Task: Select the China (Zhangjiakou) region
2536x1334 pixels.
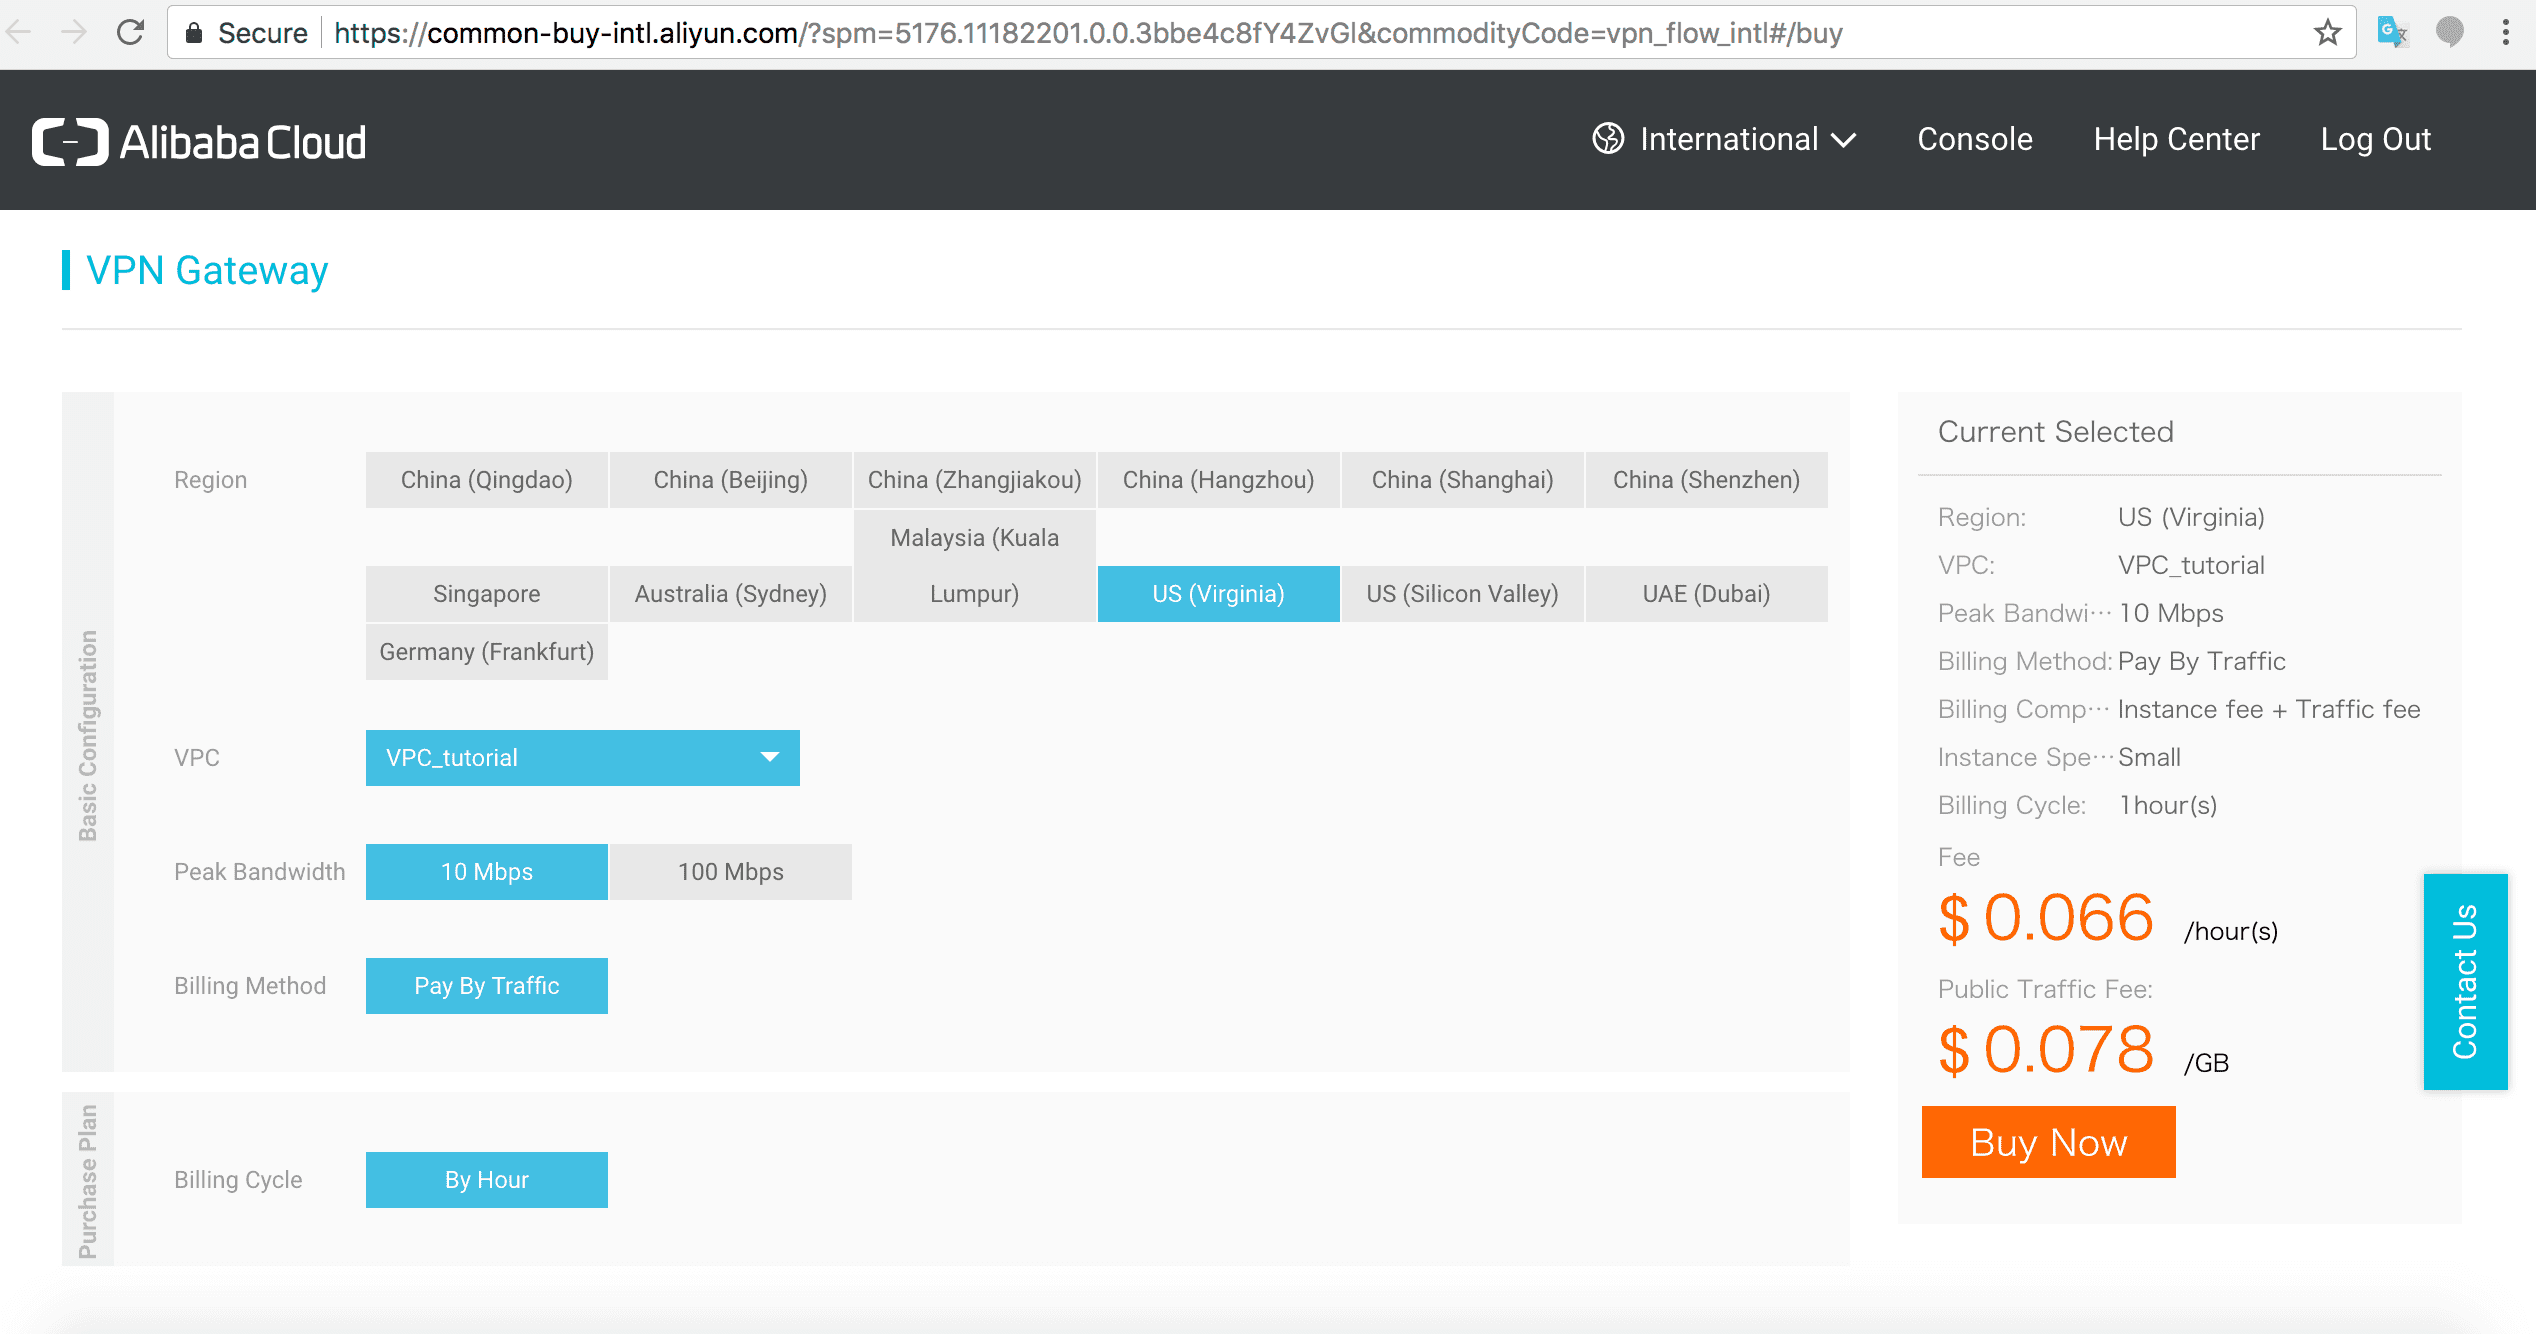Action: (975, 480)
